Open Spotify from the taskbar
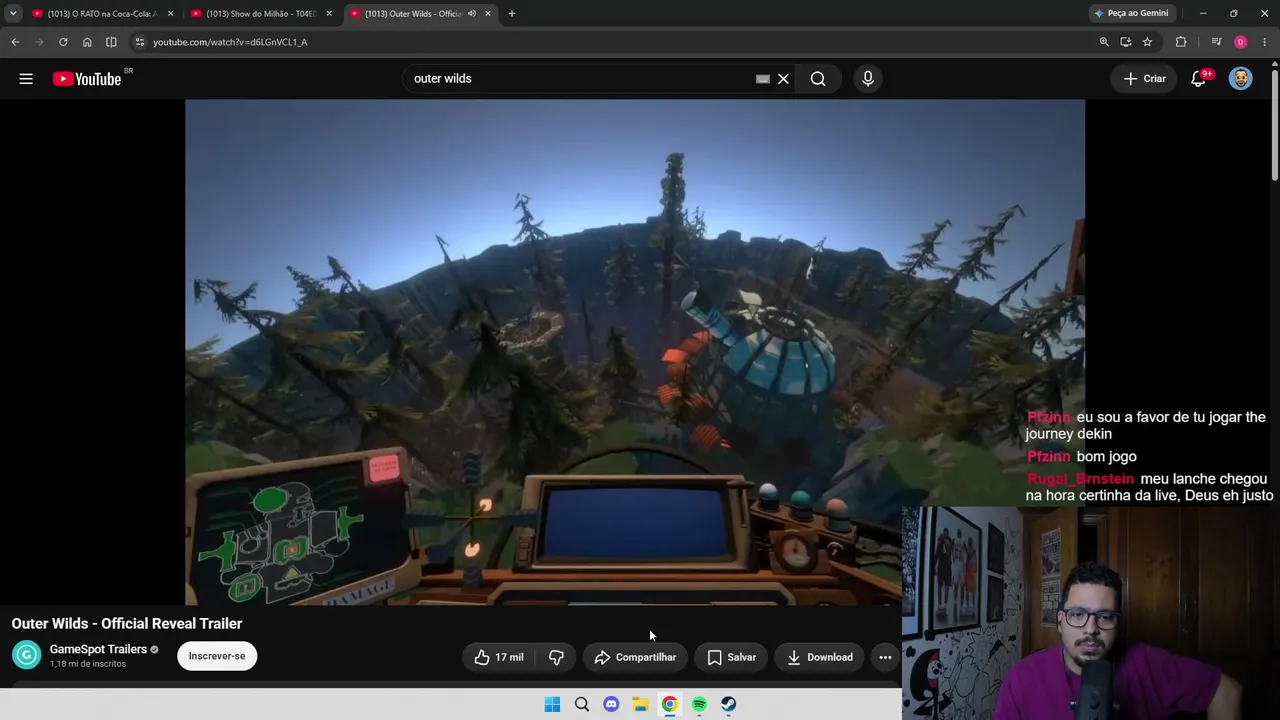This screenshot has height=720, width=1280. point(699,704)
